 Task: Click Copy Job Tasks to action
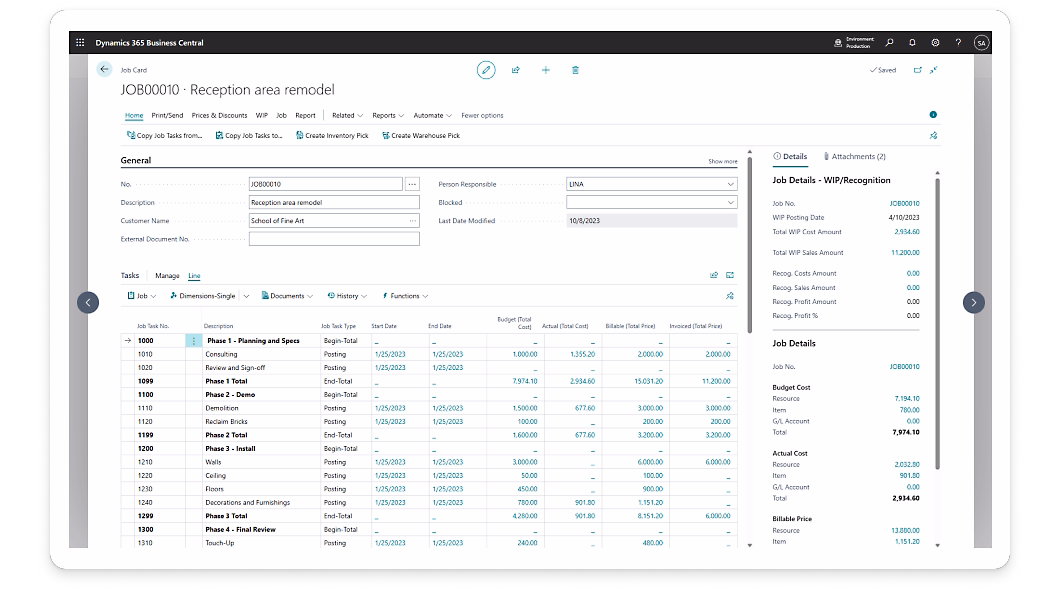(249, 136)
